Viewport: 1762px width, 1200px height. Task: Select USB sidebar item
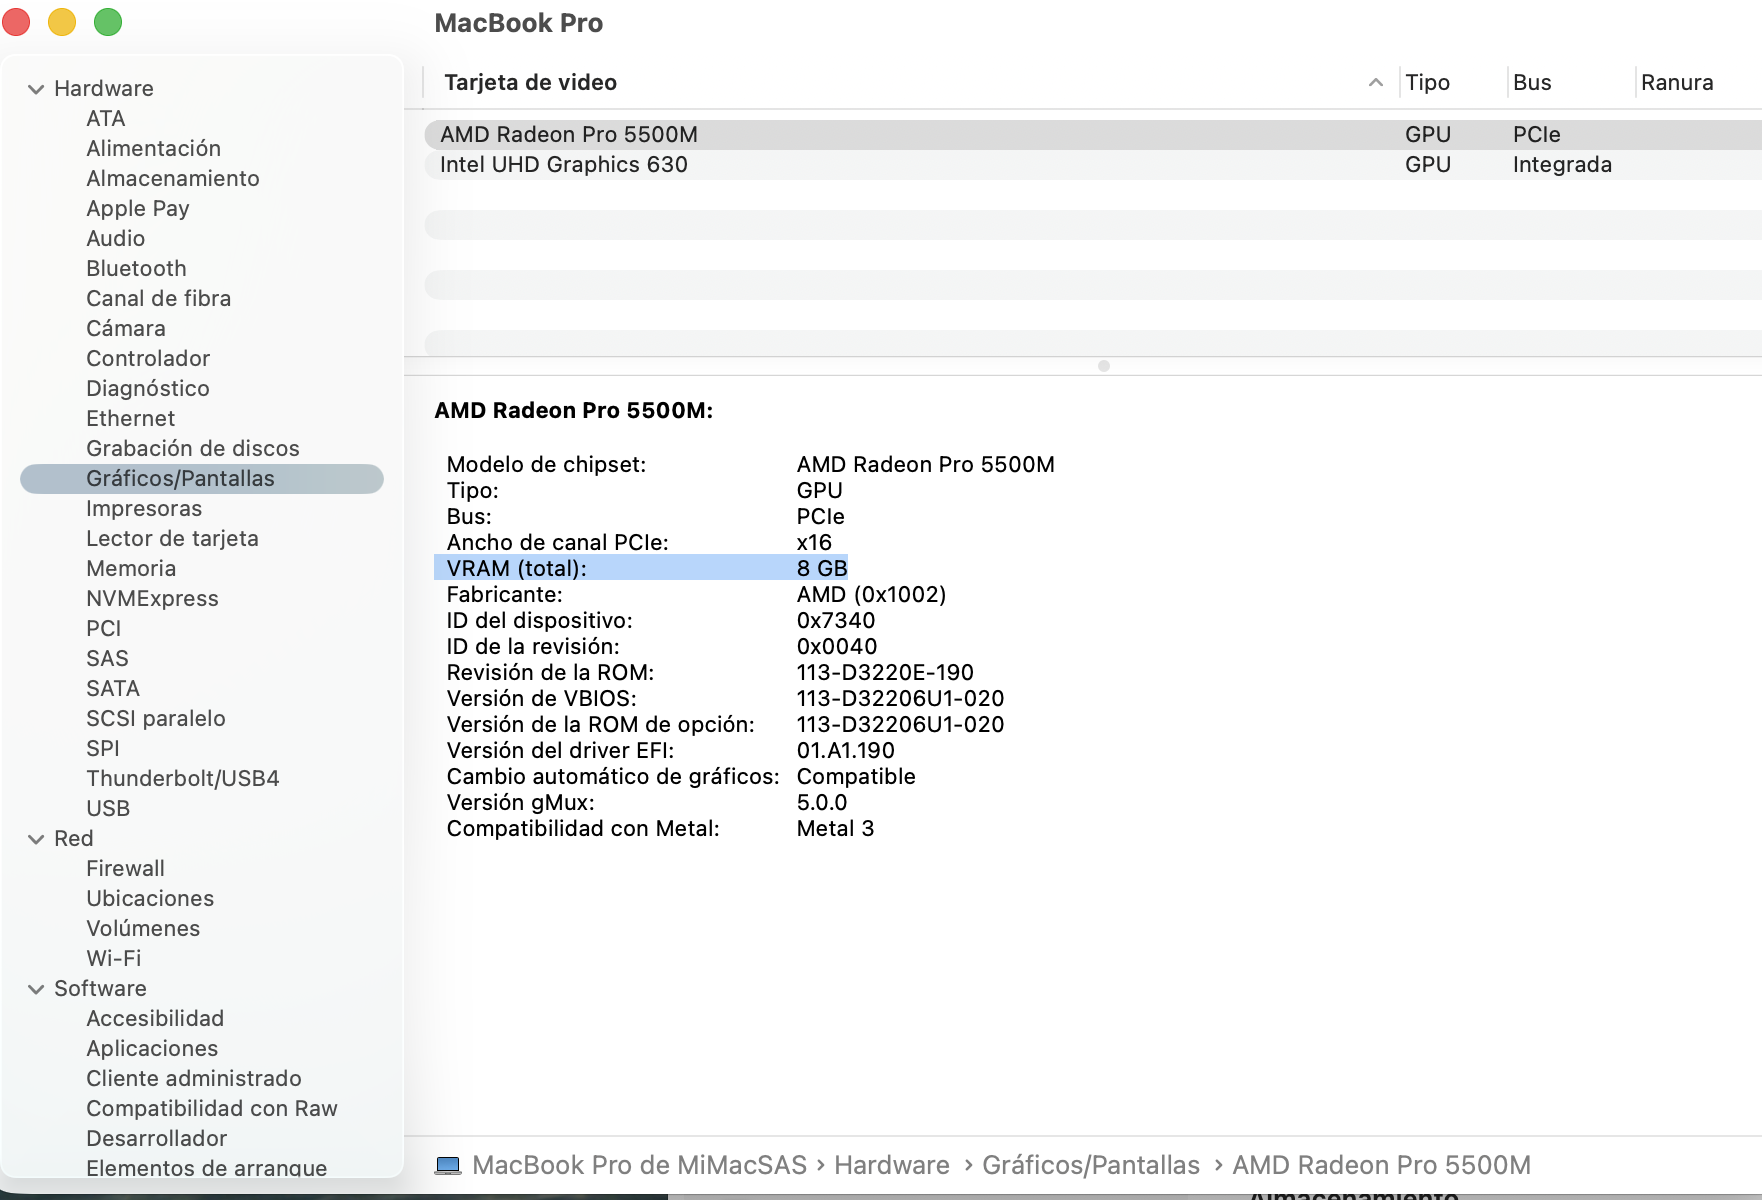point(107,809)
